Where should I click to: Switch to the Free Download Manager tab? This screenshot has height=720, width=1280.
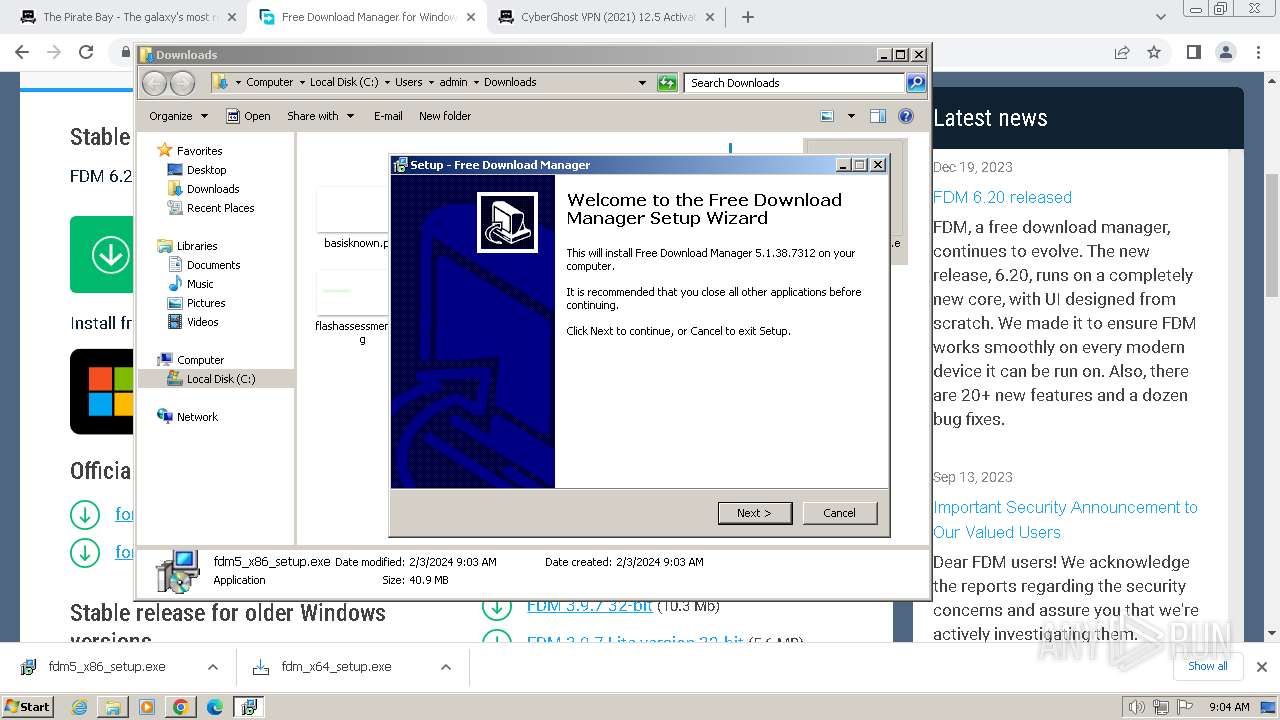click(x=366, y=17)
